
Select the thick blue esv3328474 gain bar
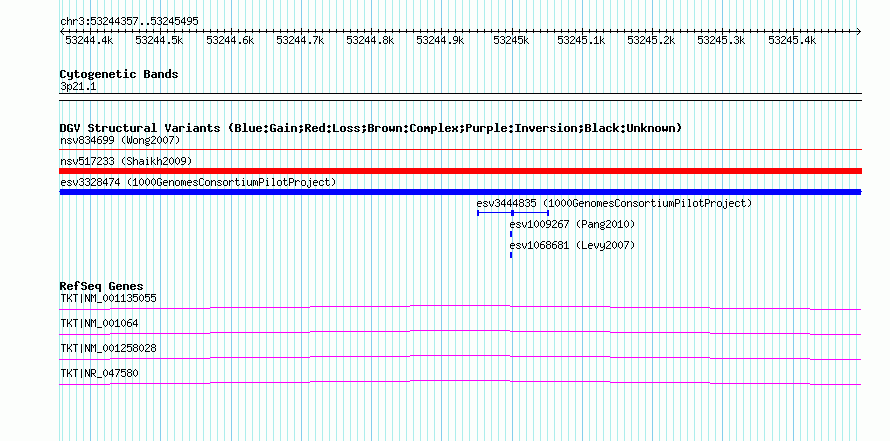[x=460, y=192]
